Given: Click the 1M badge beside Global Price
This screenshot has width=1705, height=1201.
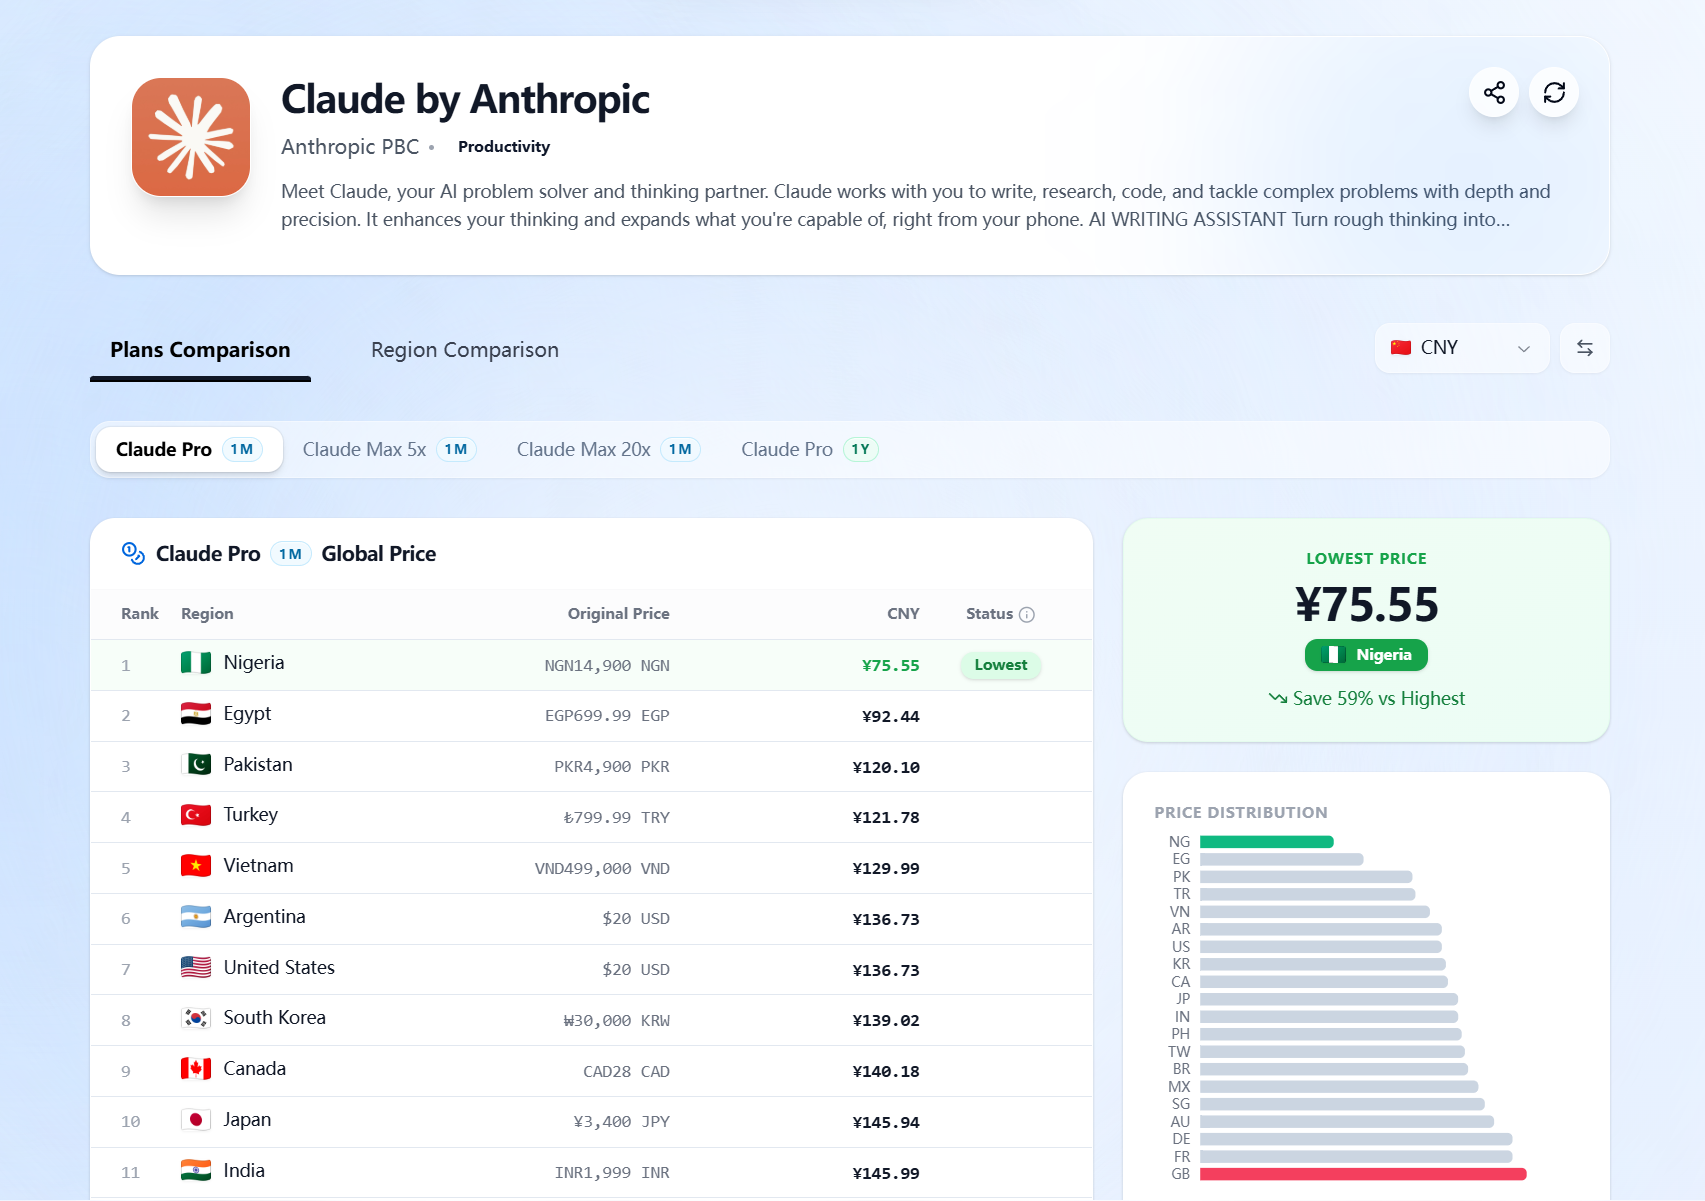Looking at the screenshot, I should click(x=290, y=554).
